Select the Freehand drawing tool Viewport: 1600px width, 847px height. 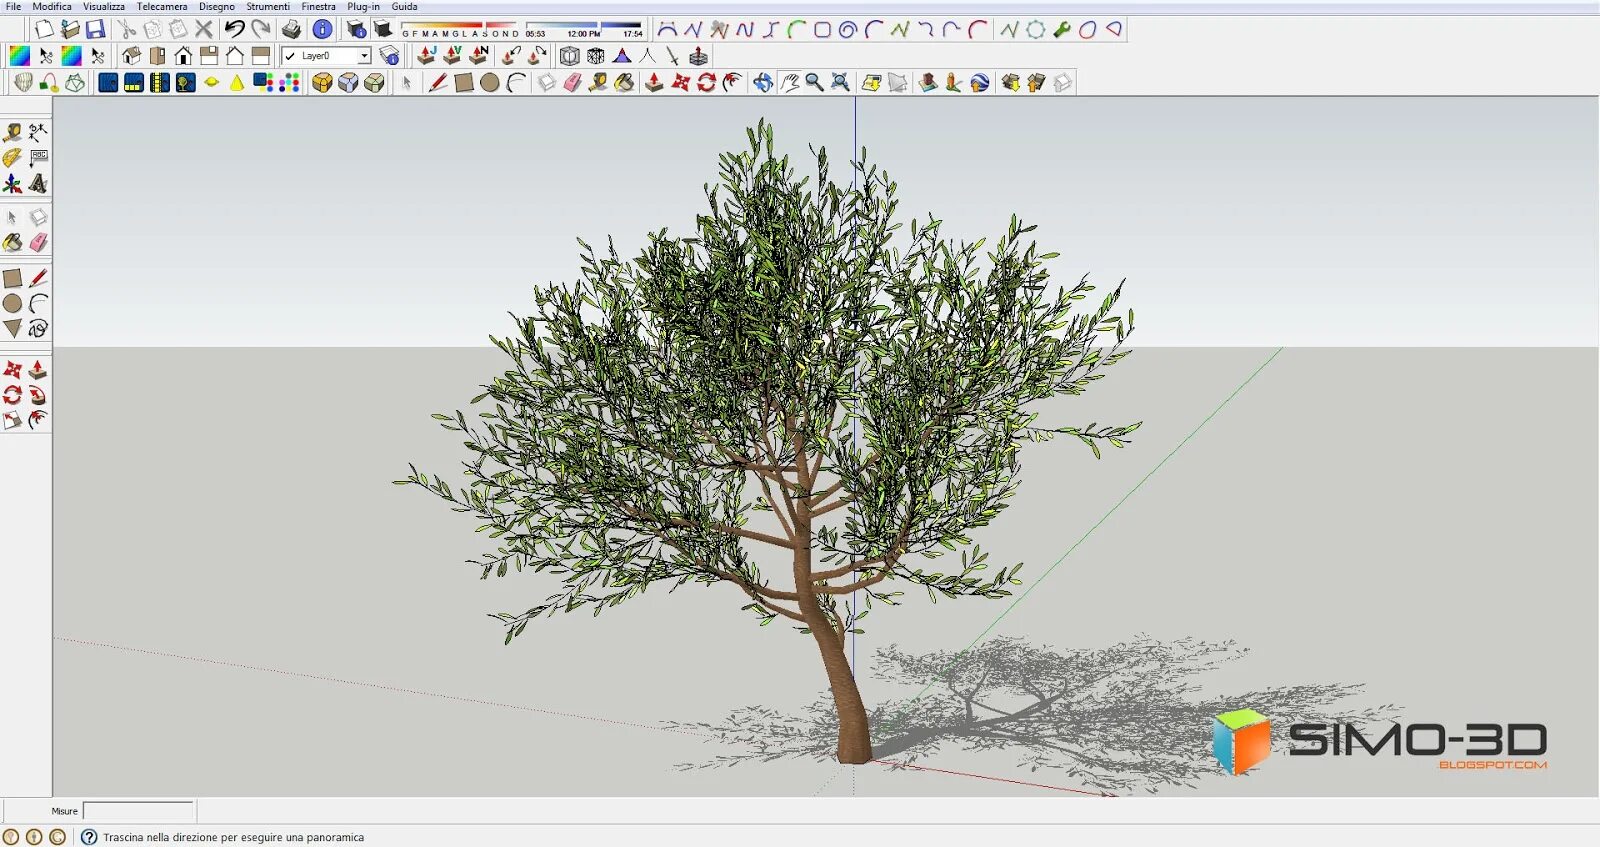pos(38,329)
